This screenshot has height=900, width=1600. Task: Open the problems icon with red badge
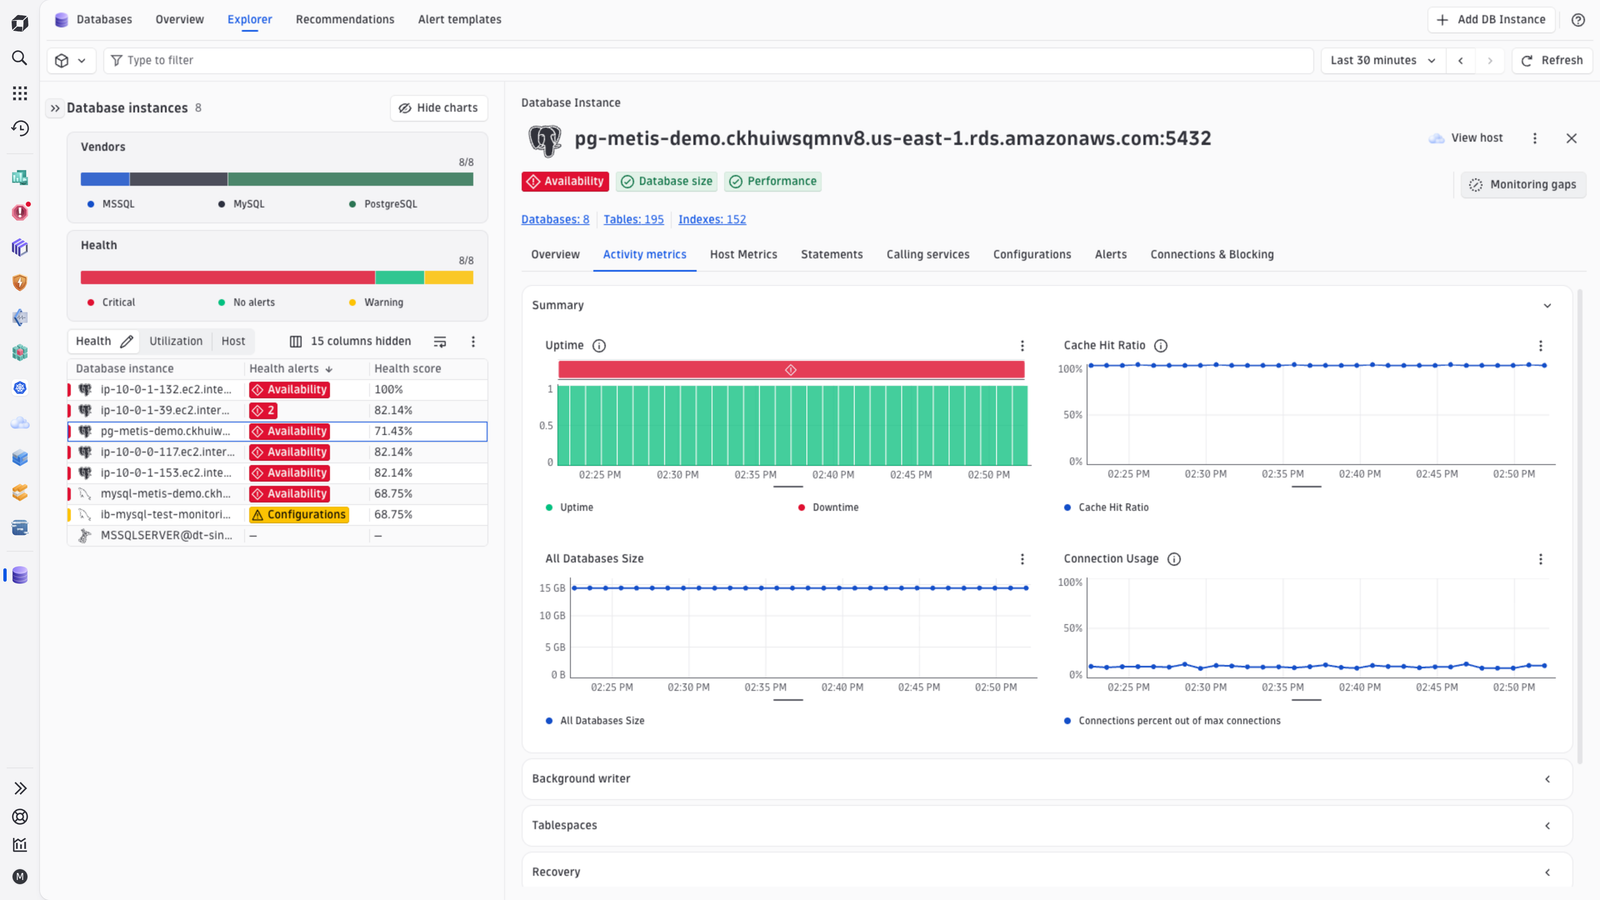click(x=19, y=212)
